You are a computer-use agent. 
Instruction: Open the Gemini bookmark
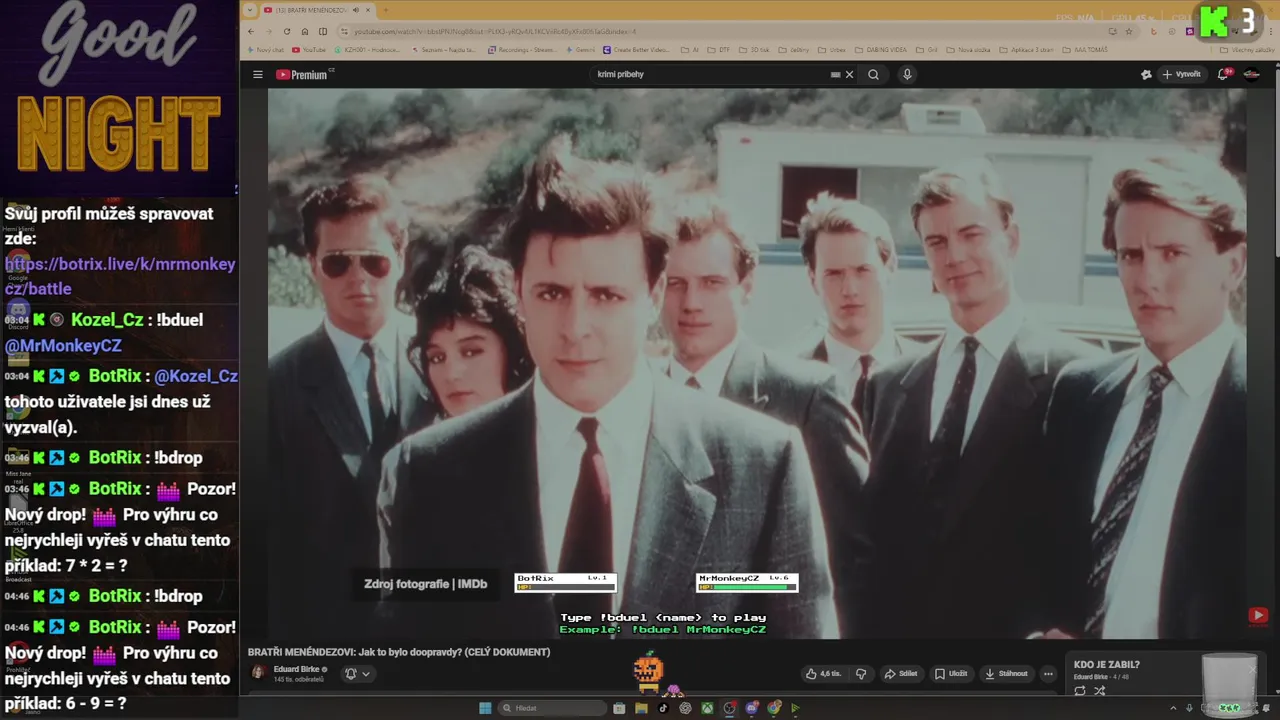coord(581,49)
